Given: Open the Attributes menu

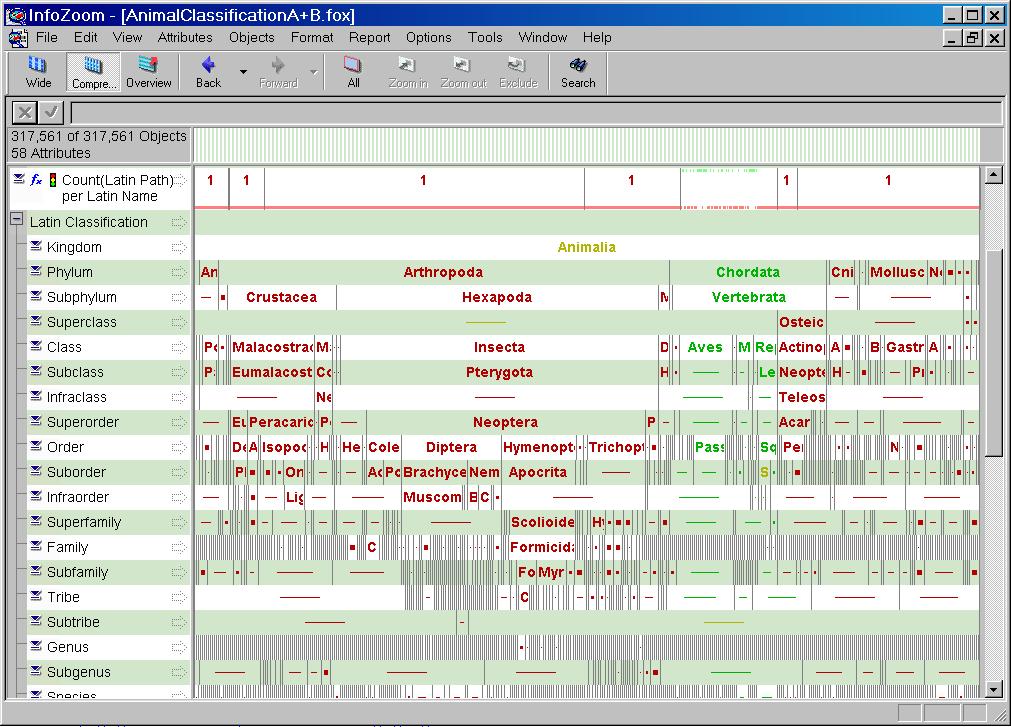Looking at the screenshot, I should [185, 37].
